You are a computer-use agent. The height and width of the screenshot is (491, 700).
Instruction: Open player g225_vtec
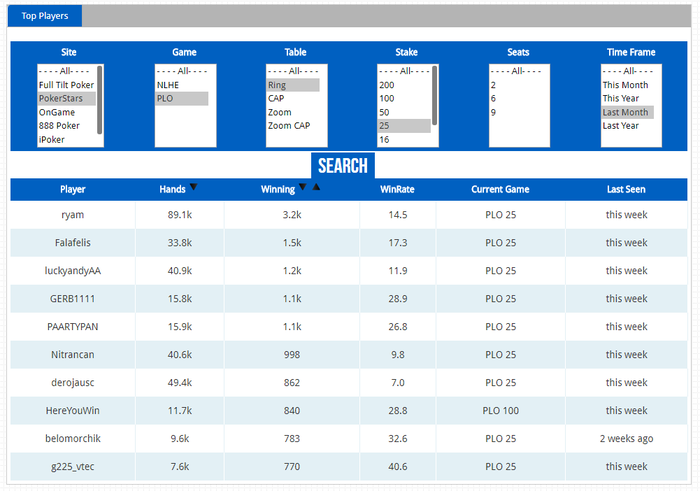[73, 467]
